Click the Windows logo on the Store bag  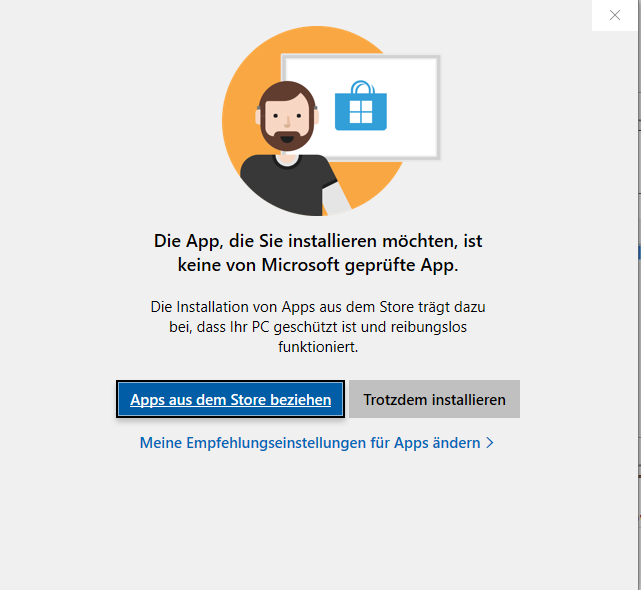(360, 111)
